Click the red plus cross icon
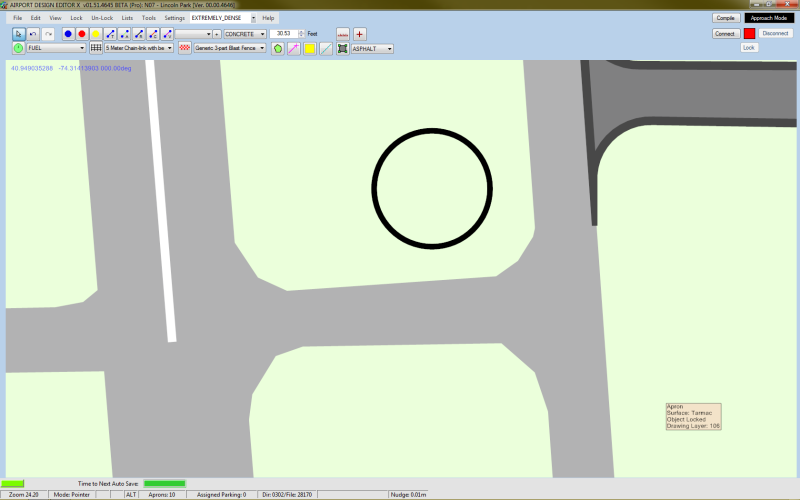This screenshot has width=800, height=500. pyautogui.click(x=360, y=34)
